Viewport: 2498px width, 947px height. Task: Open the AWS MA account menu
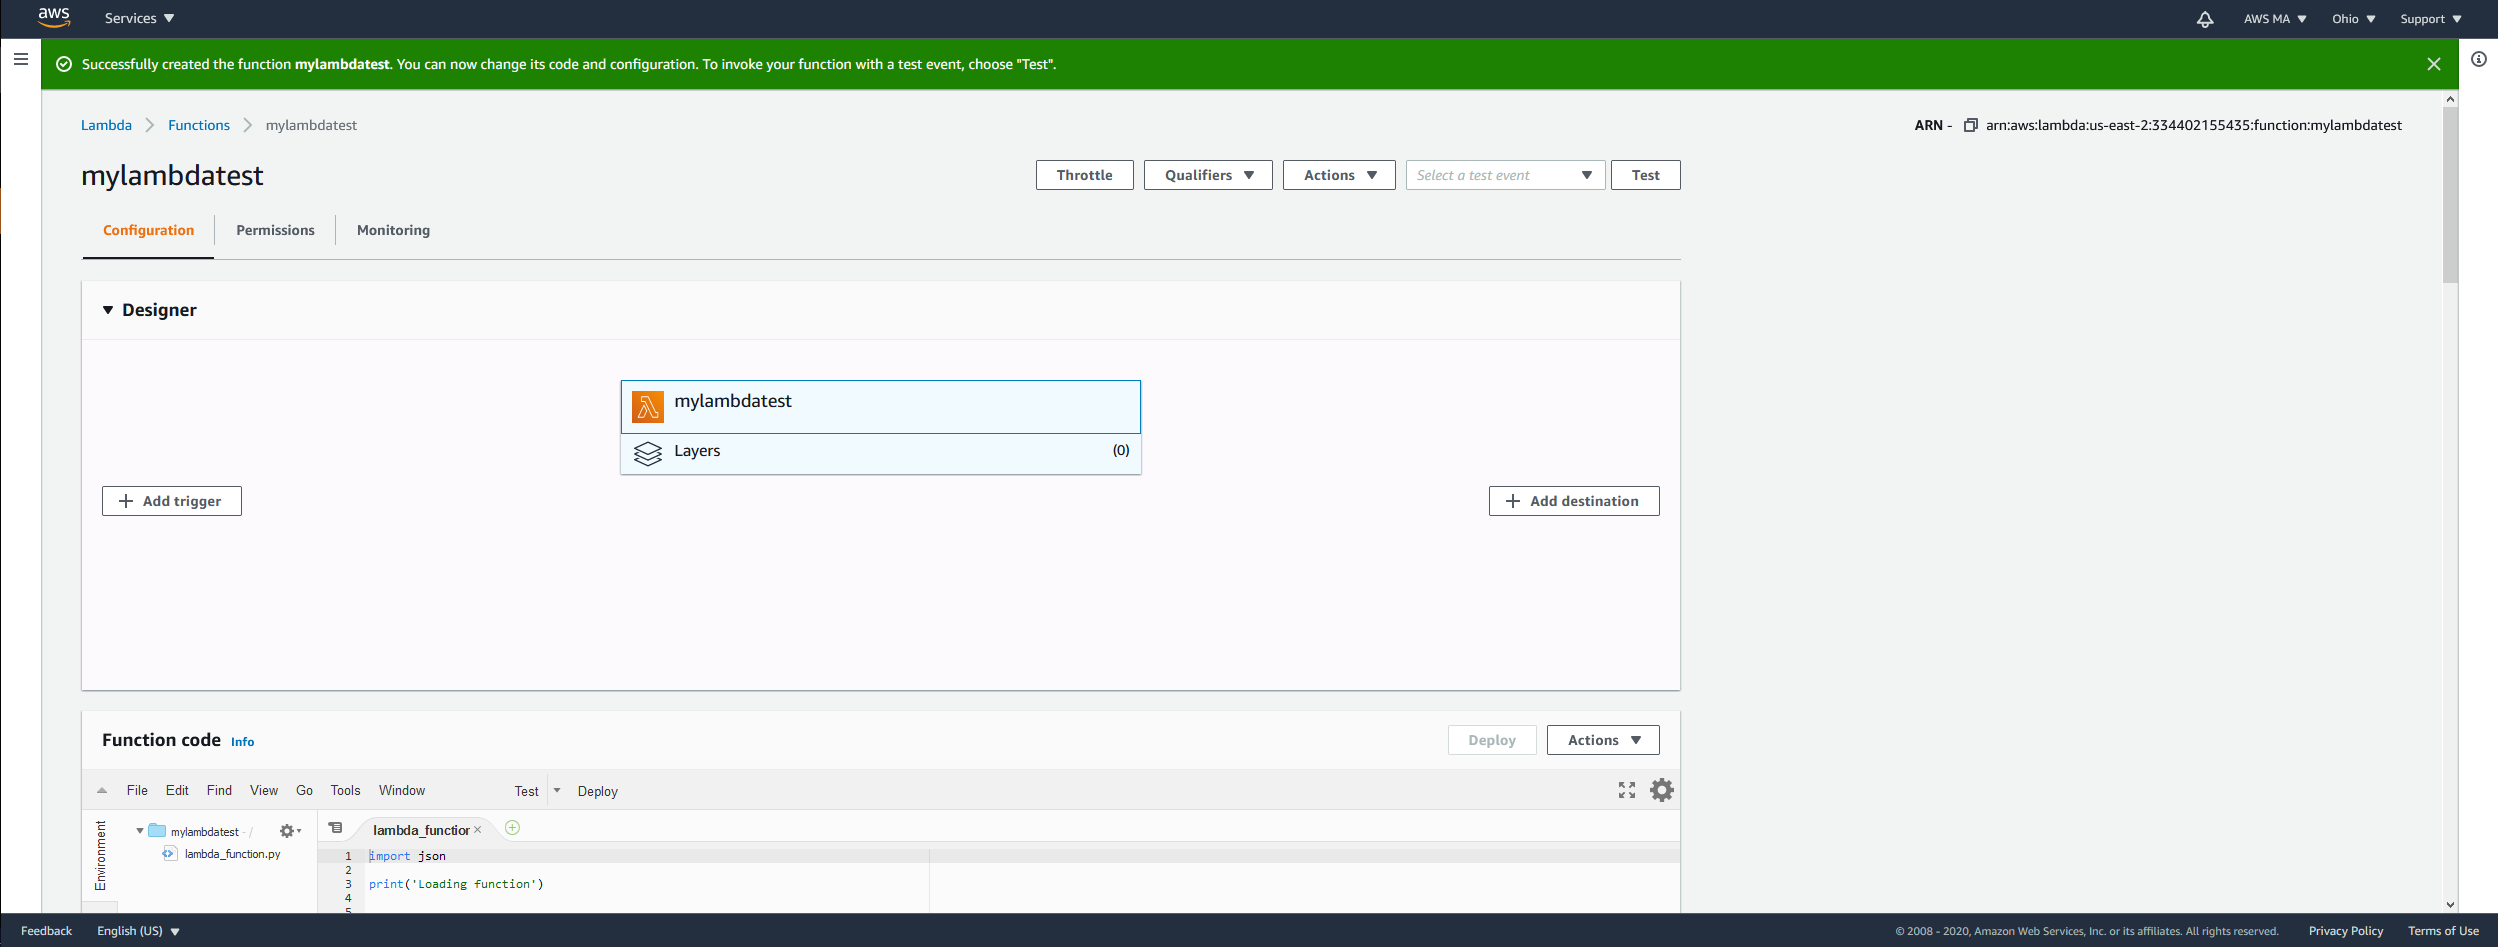point(2275,19)
